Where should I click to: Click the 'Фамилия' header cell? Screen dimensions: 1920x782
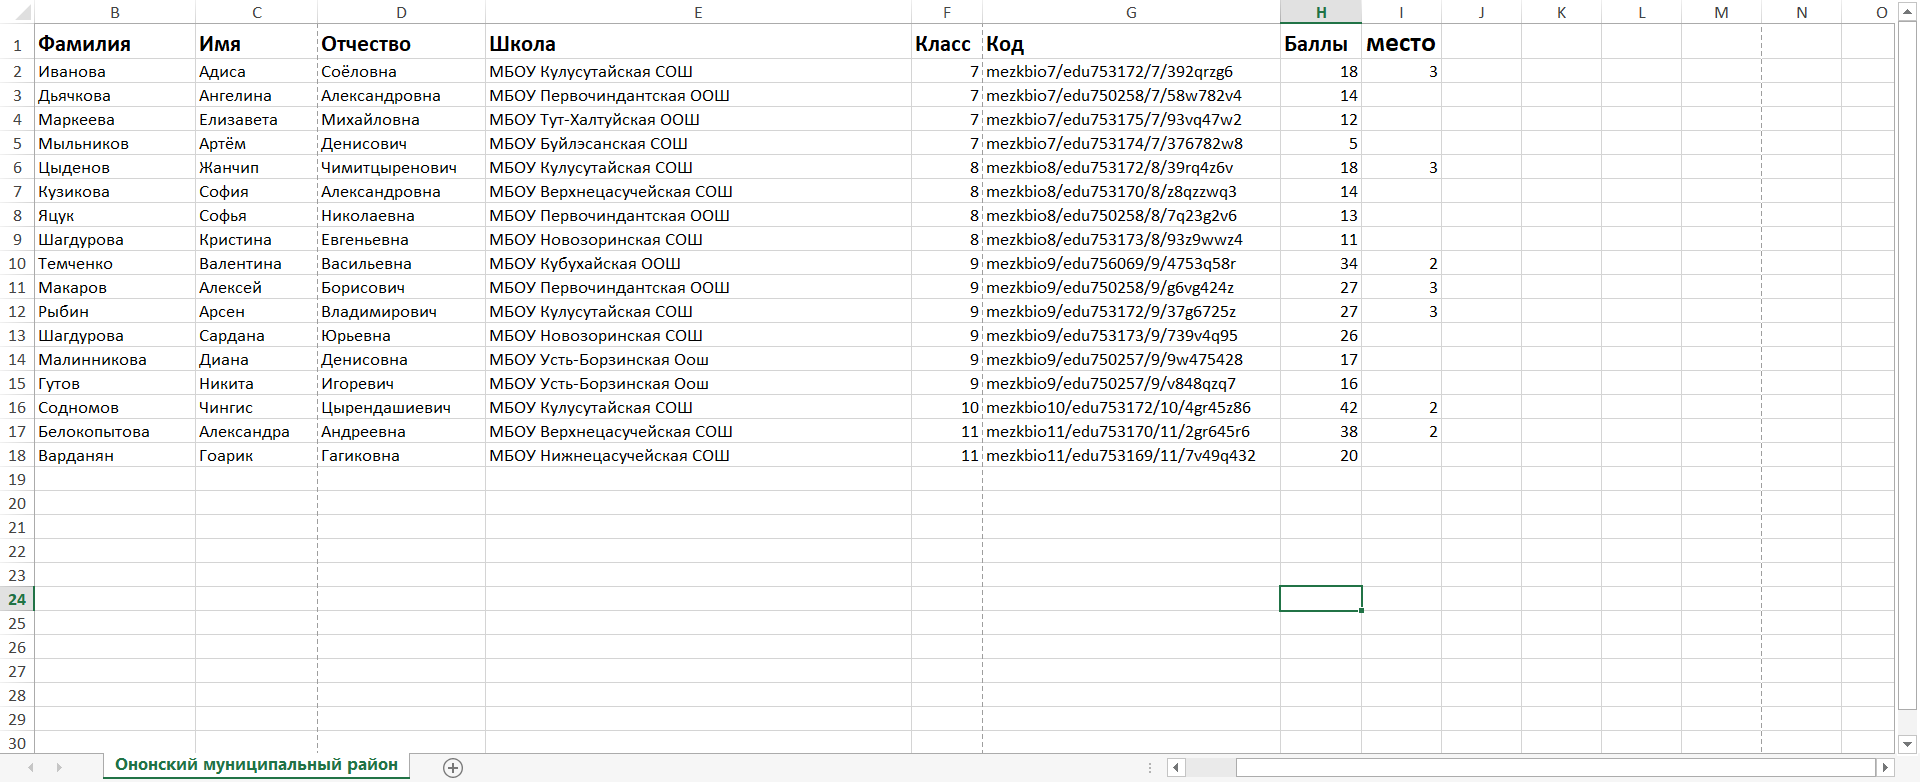[x=115, y=44]
